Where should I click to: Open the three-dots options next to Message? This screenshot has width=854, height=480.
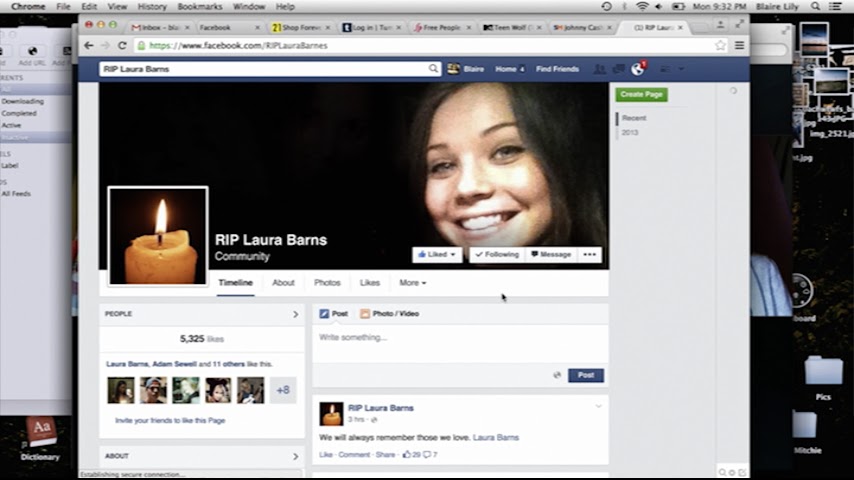click(x=590, y=255)
